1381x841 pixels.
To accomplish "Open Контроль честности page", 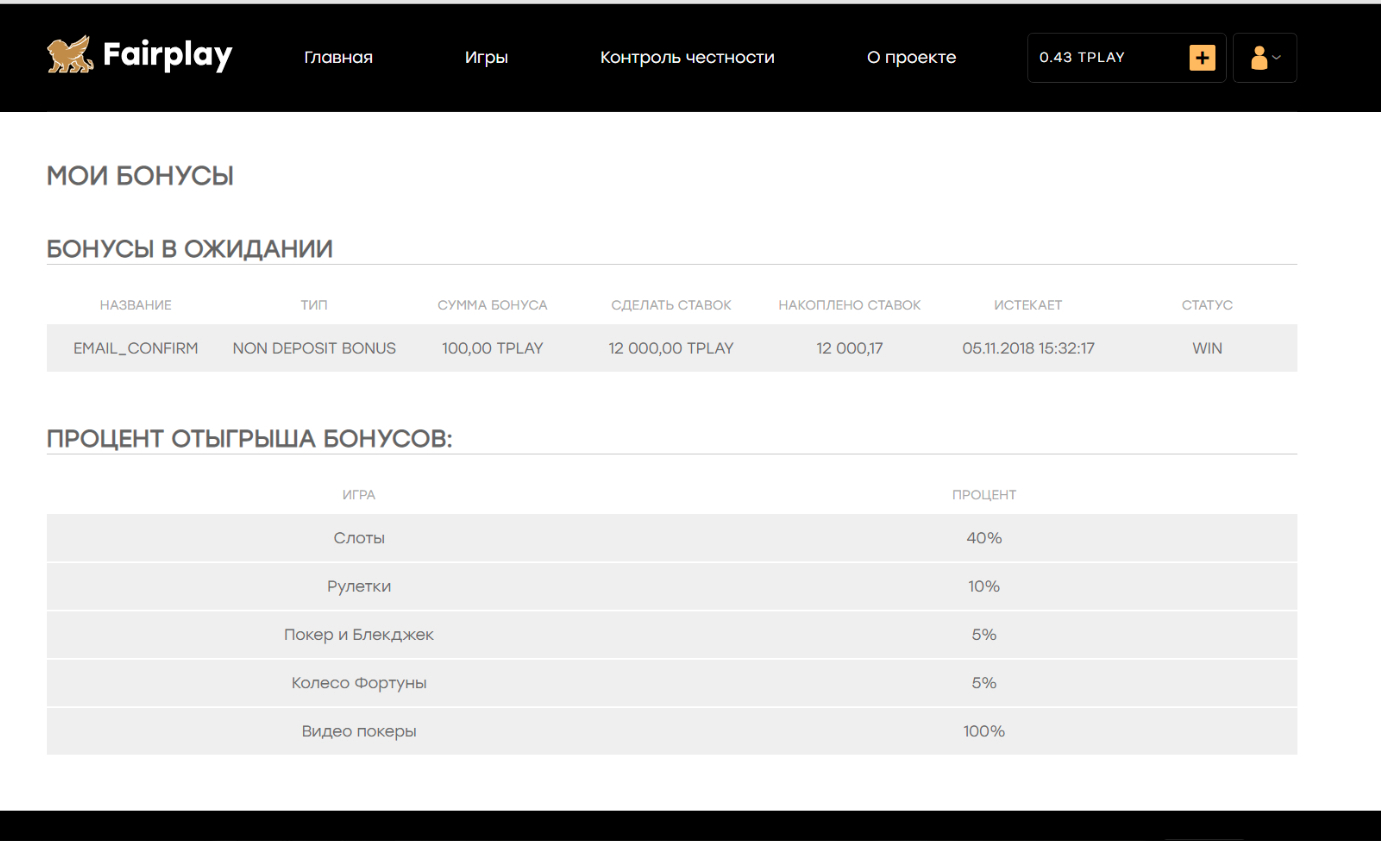I will coord(687,58).
